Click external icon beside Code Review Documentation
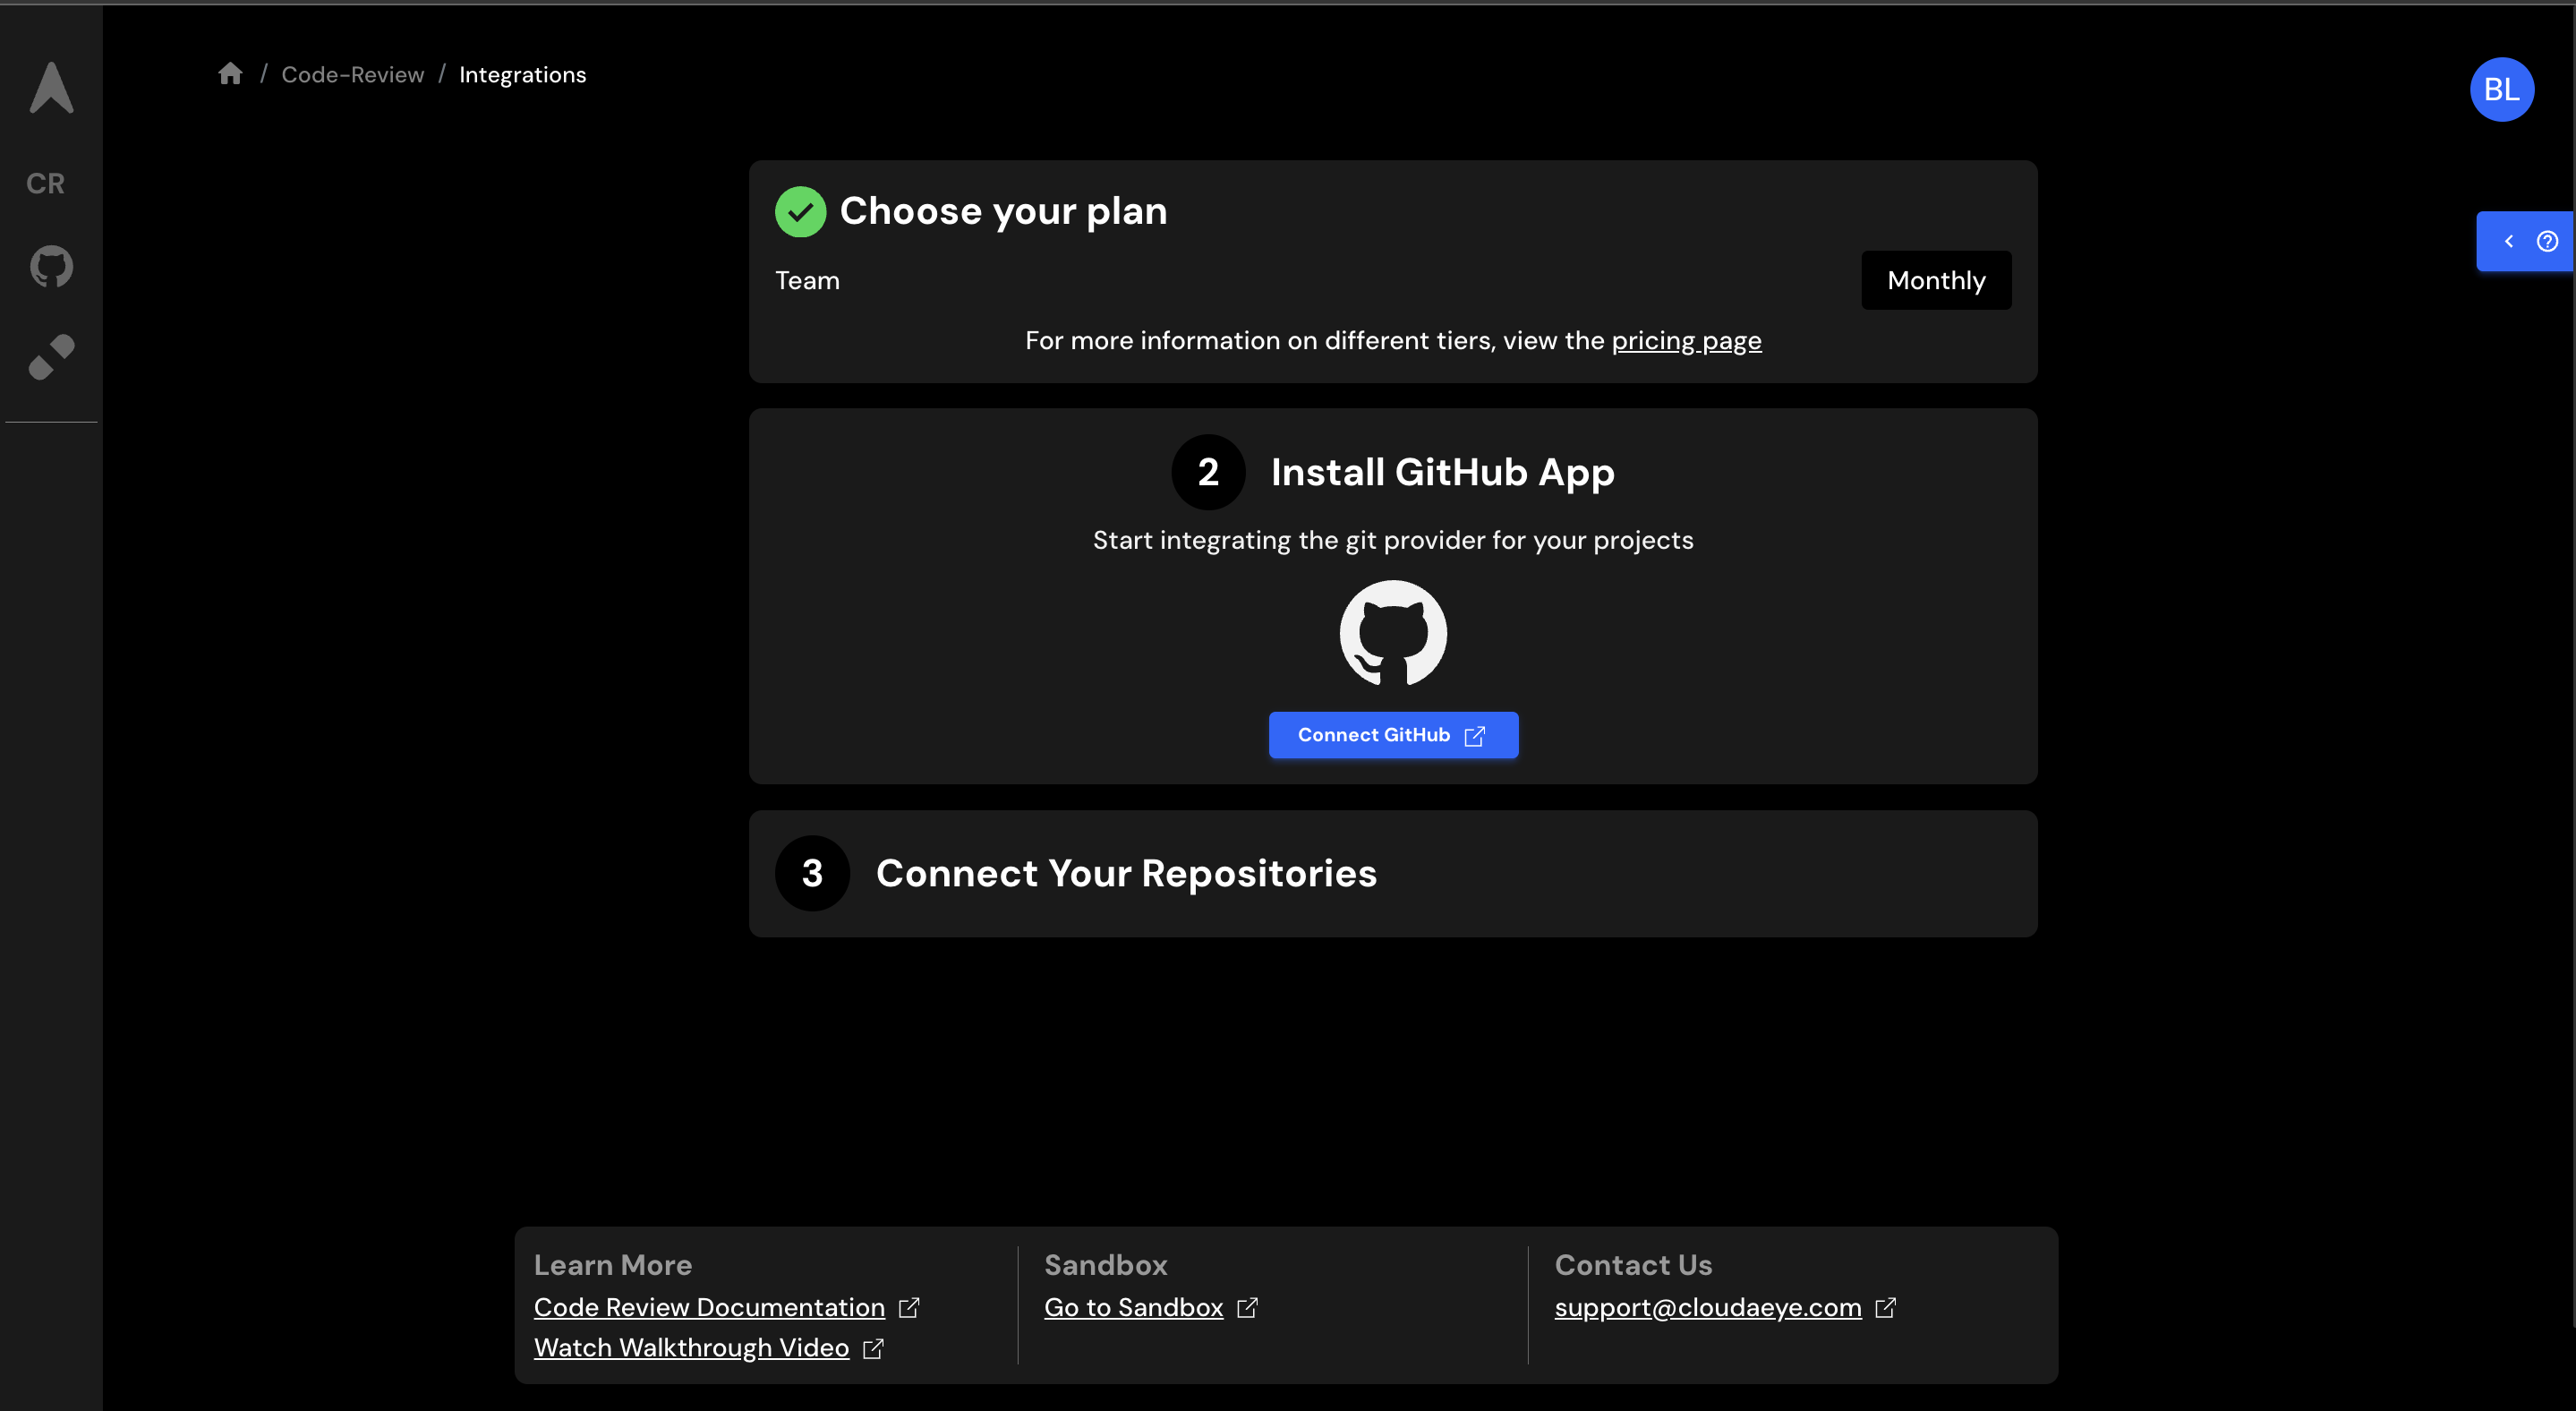This screenshot has width=2576, height=1411. (x=908, y=1308)
